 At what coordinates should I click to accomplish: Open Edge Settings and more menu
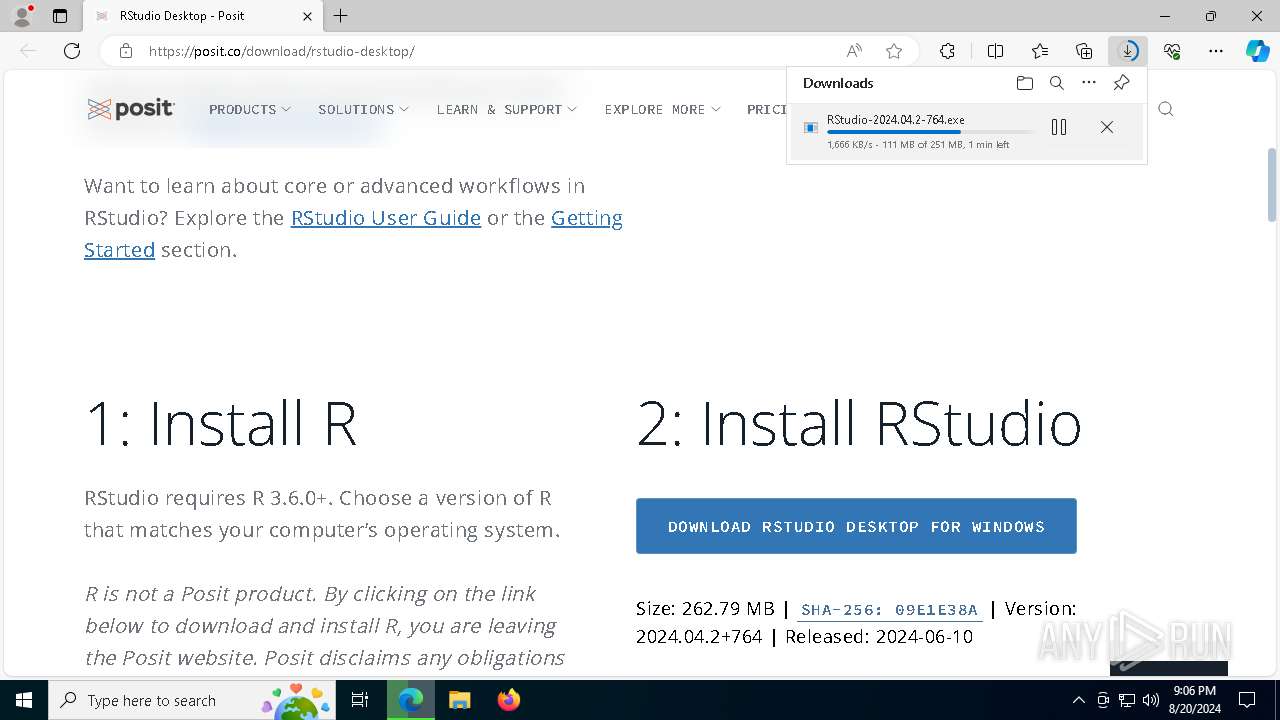tap(1216, 51)
